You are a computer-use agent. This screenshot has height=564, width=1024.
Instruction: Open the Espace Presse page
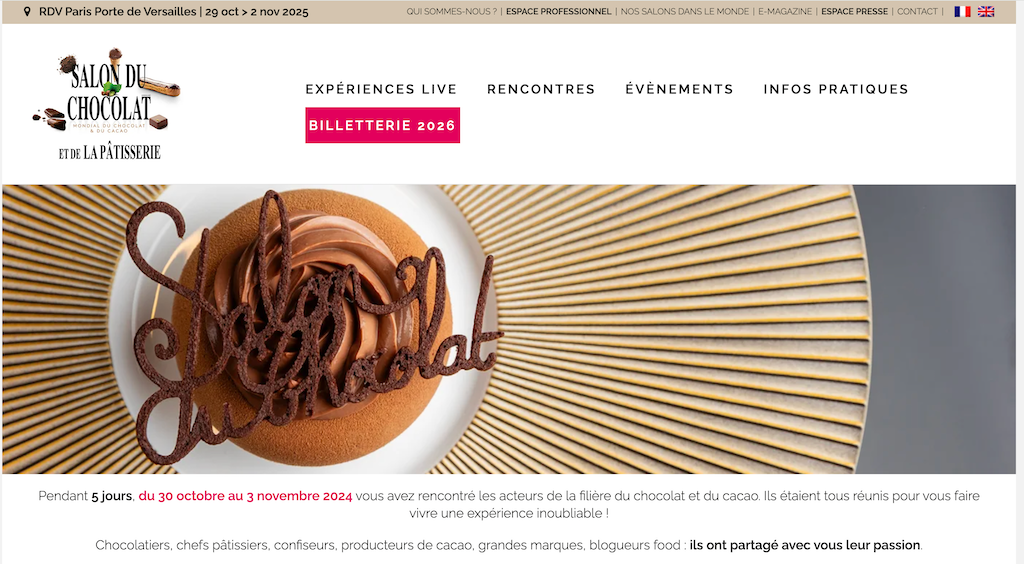(x=854, y=12)
